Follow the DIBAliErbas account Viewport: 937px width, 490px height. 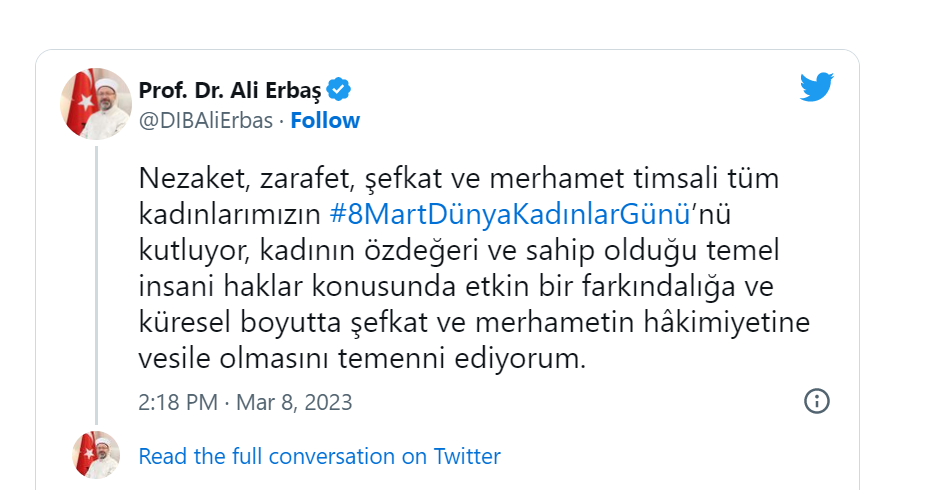325,121
